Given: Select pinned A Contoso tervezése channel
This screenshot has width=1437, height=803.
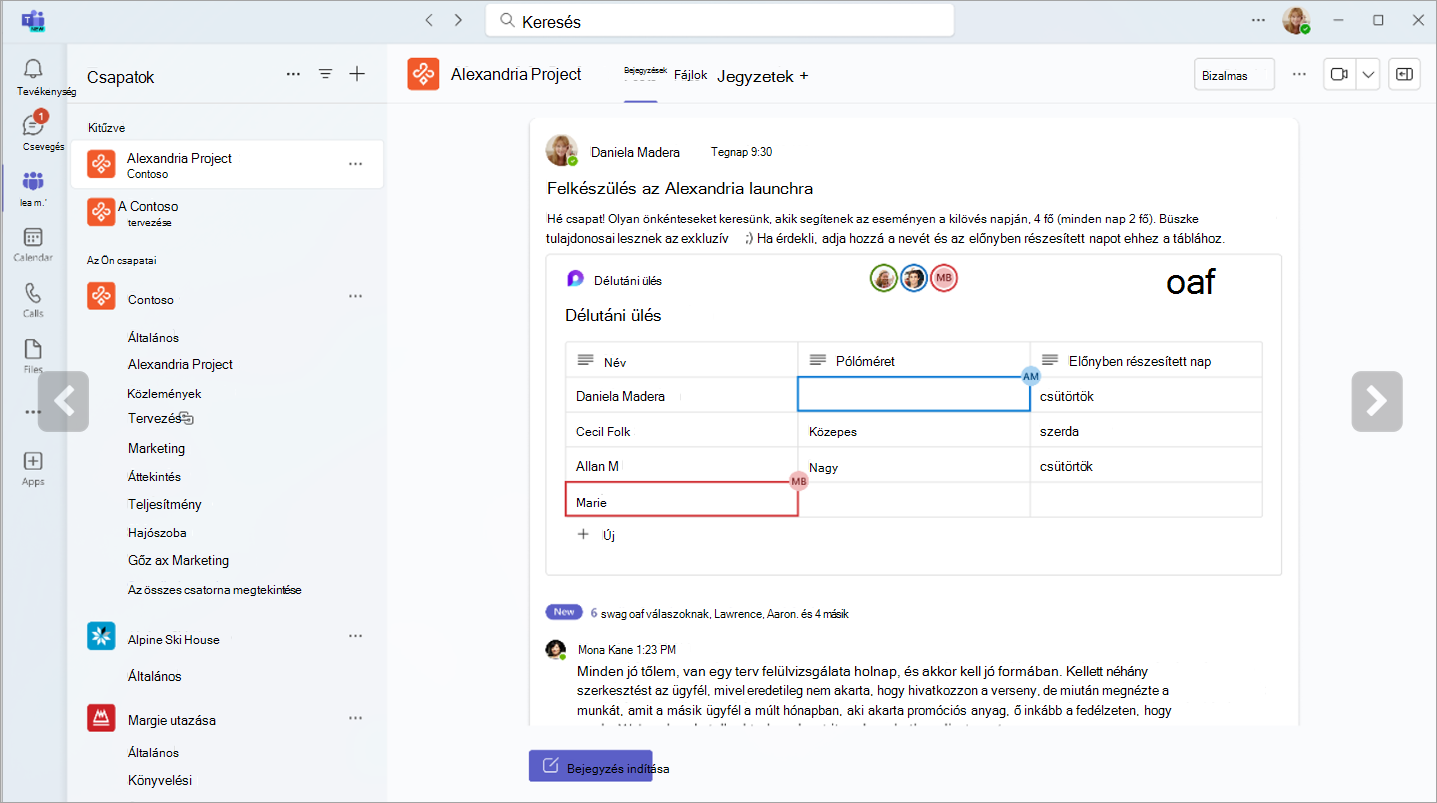Looking at the screenshot, I should tap(227, 213).
